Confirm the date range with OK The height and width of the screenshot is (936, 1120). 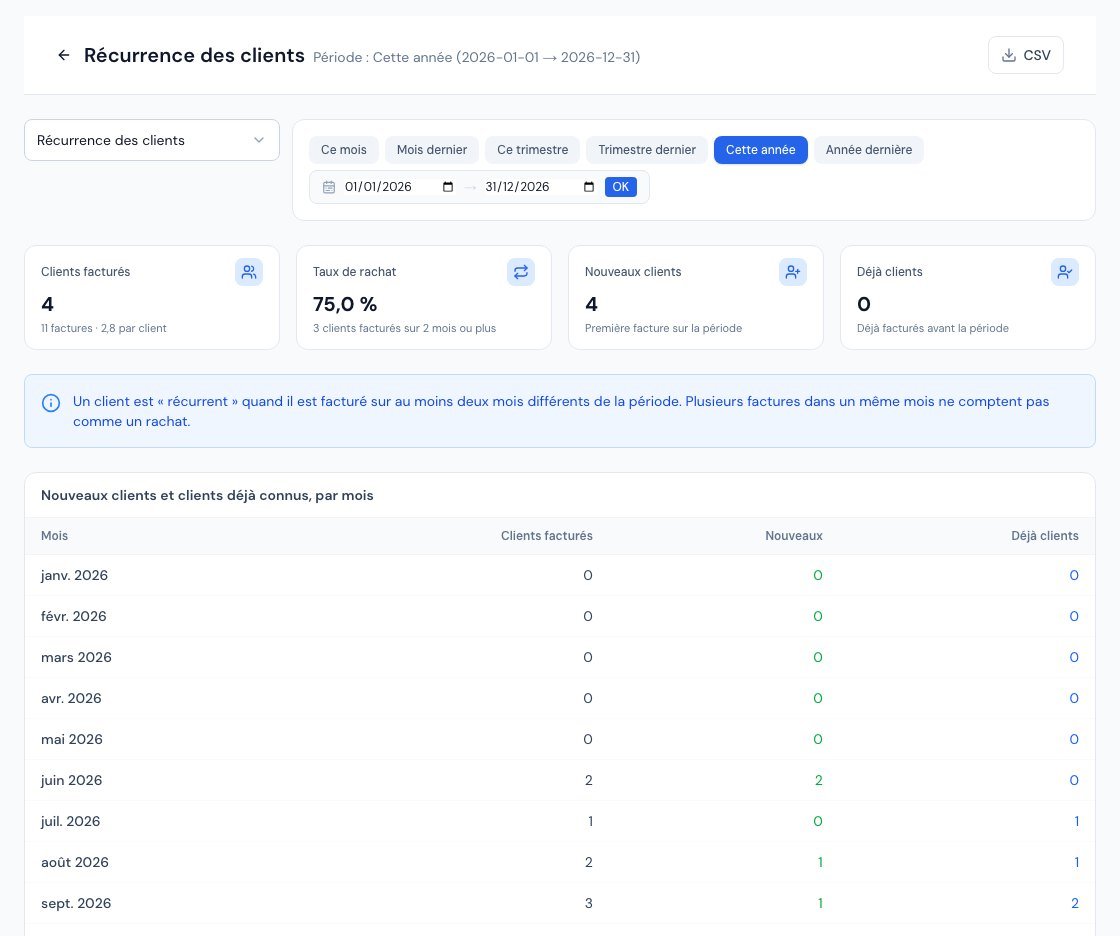pos(621,187)
